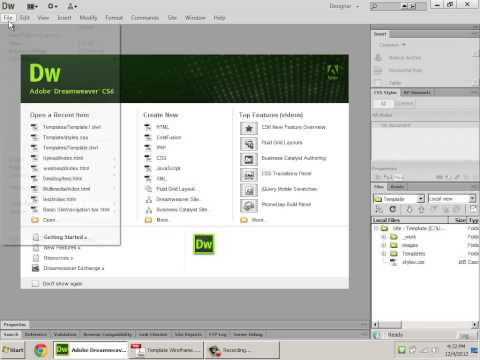This screenshot has height=360, width=480.
Task: Click the JavaScript file icon under Create New
Action: [148, 168]
